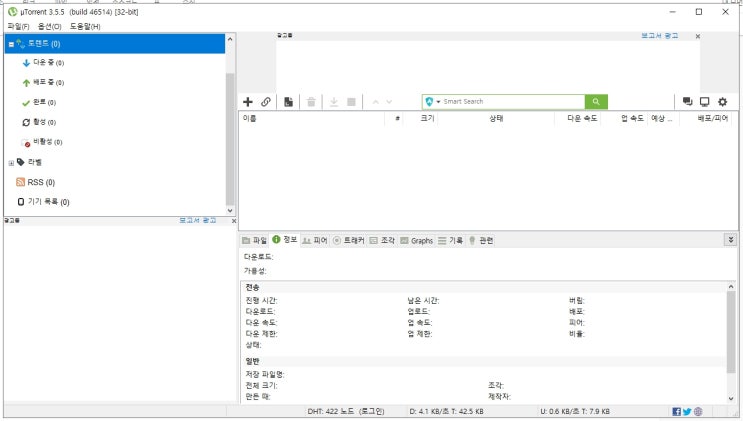Click the globe network icon in status bar
The width and height of the screenshot is (743, 421).
click(698, 412)
